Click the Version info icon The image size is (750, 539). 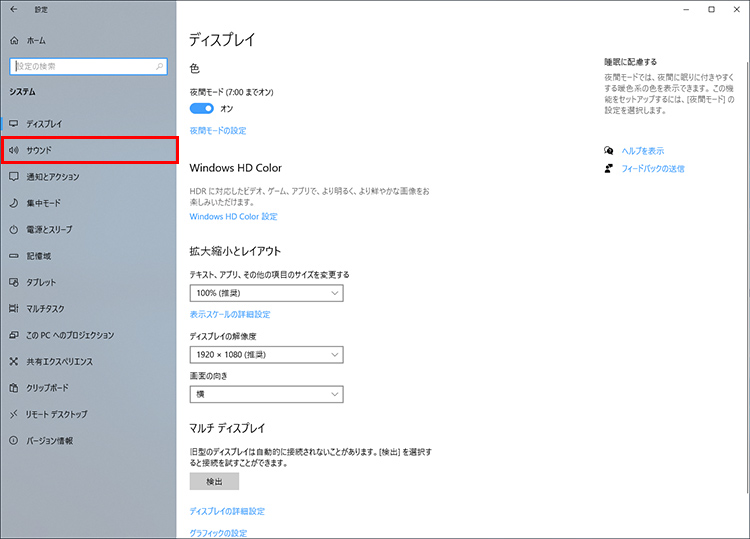[x=14, y=441]
